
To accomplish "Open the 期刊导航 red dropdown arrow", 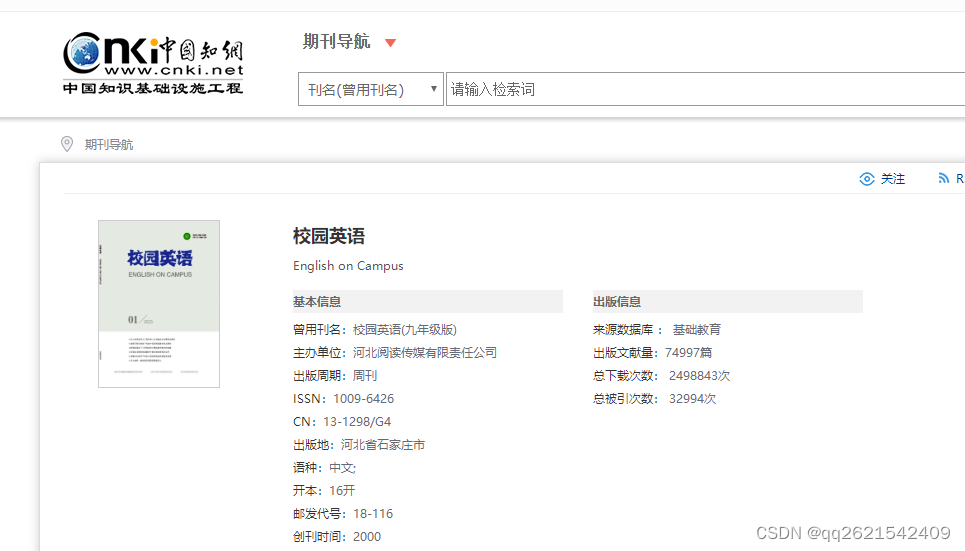I will 390,42.
